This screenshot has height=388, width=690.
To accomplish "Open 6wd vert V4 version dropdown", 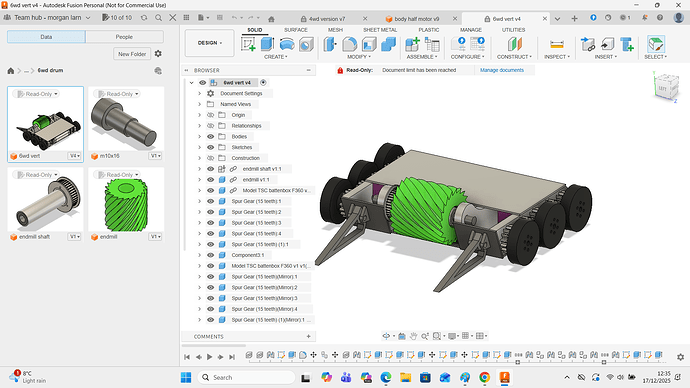I will click(74, 156).
